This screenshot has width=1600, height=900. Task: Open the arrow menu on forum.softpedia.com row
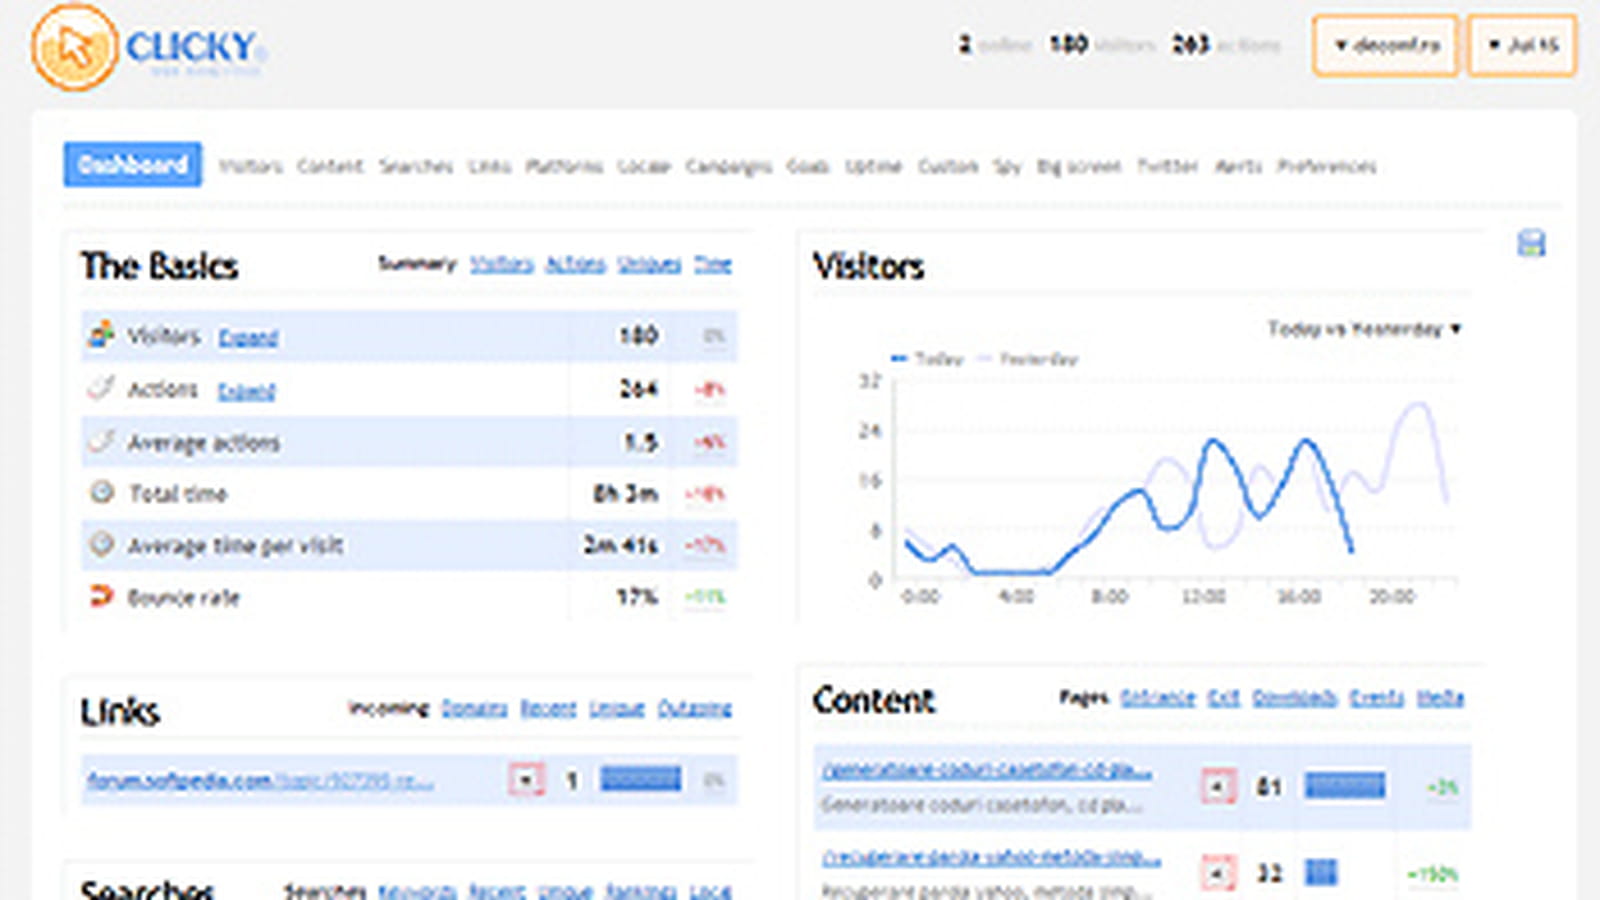click(x=527, y=779)
